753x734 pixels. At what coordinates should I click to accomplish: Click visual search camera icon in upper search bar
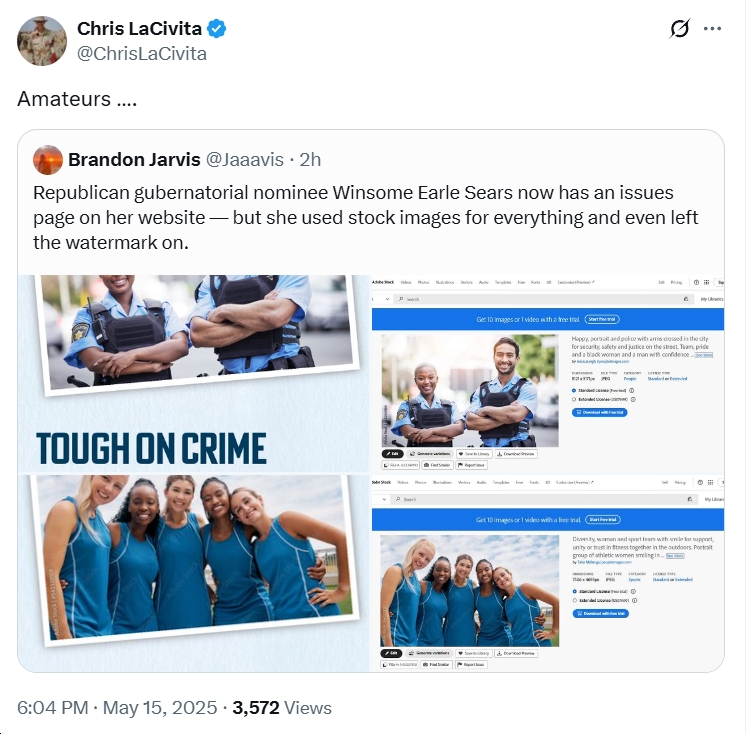tap(686, 299)
